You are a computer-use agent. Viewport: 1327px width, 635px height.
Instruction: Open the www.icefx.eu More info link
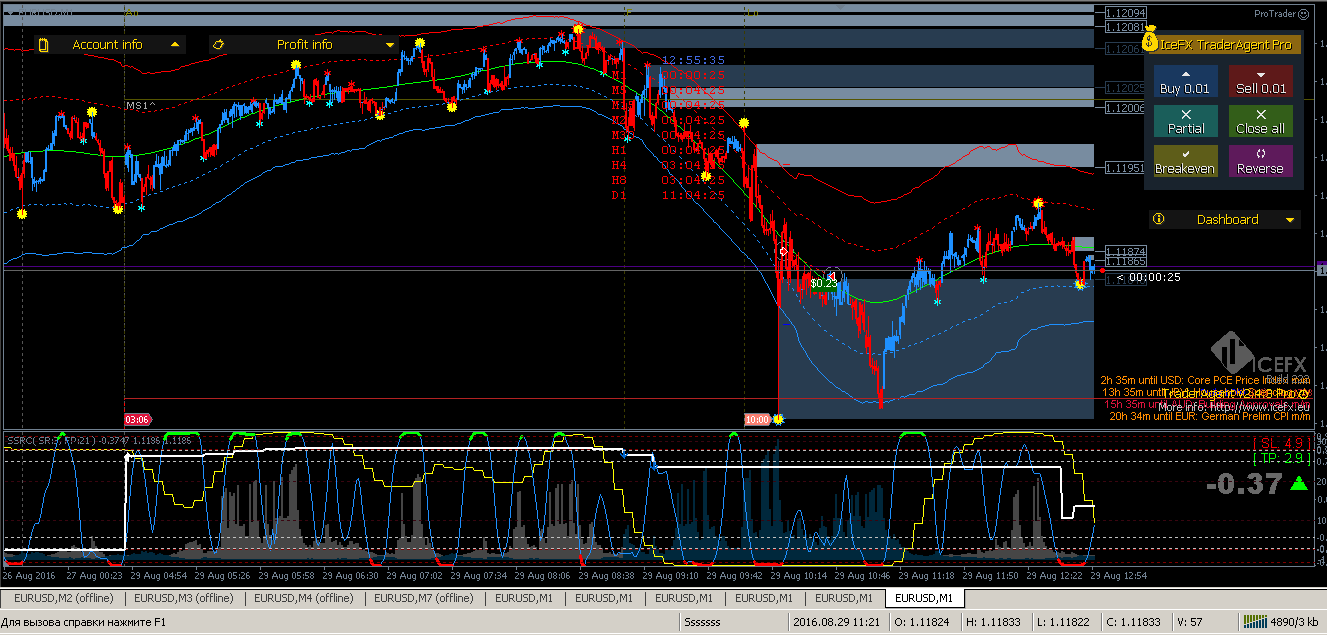1234,407
